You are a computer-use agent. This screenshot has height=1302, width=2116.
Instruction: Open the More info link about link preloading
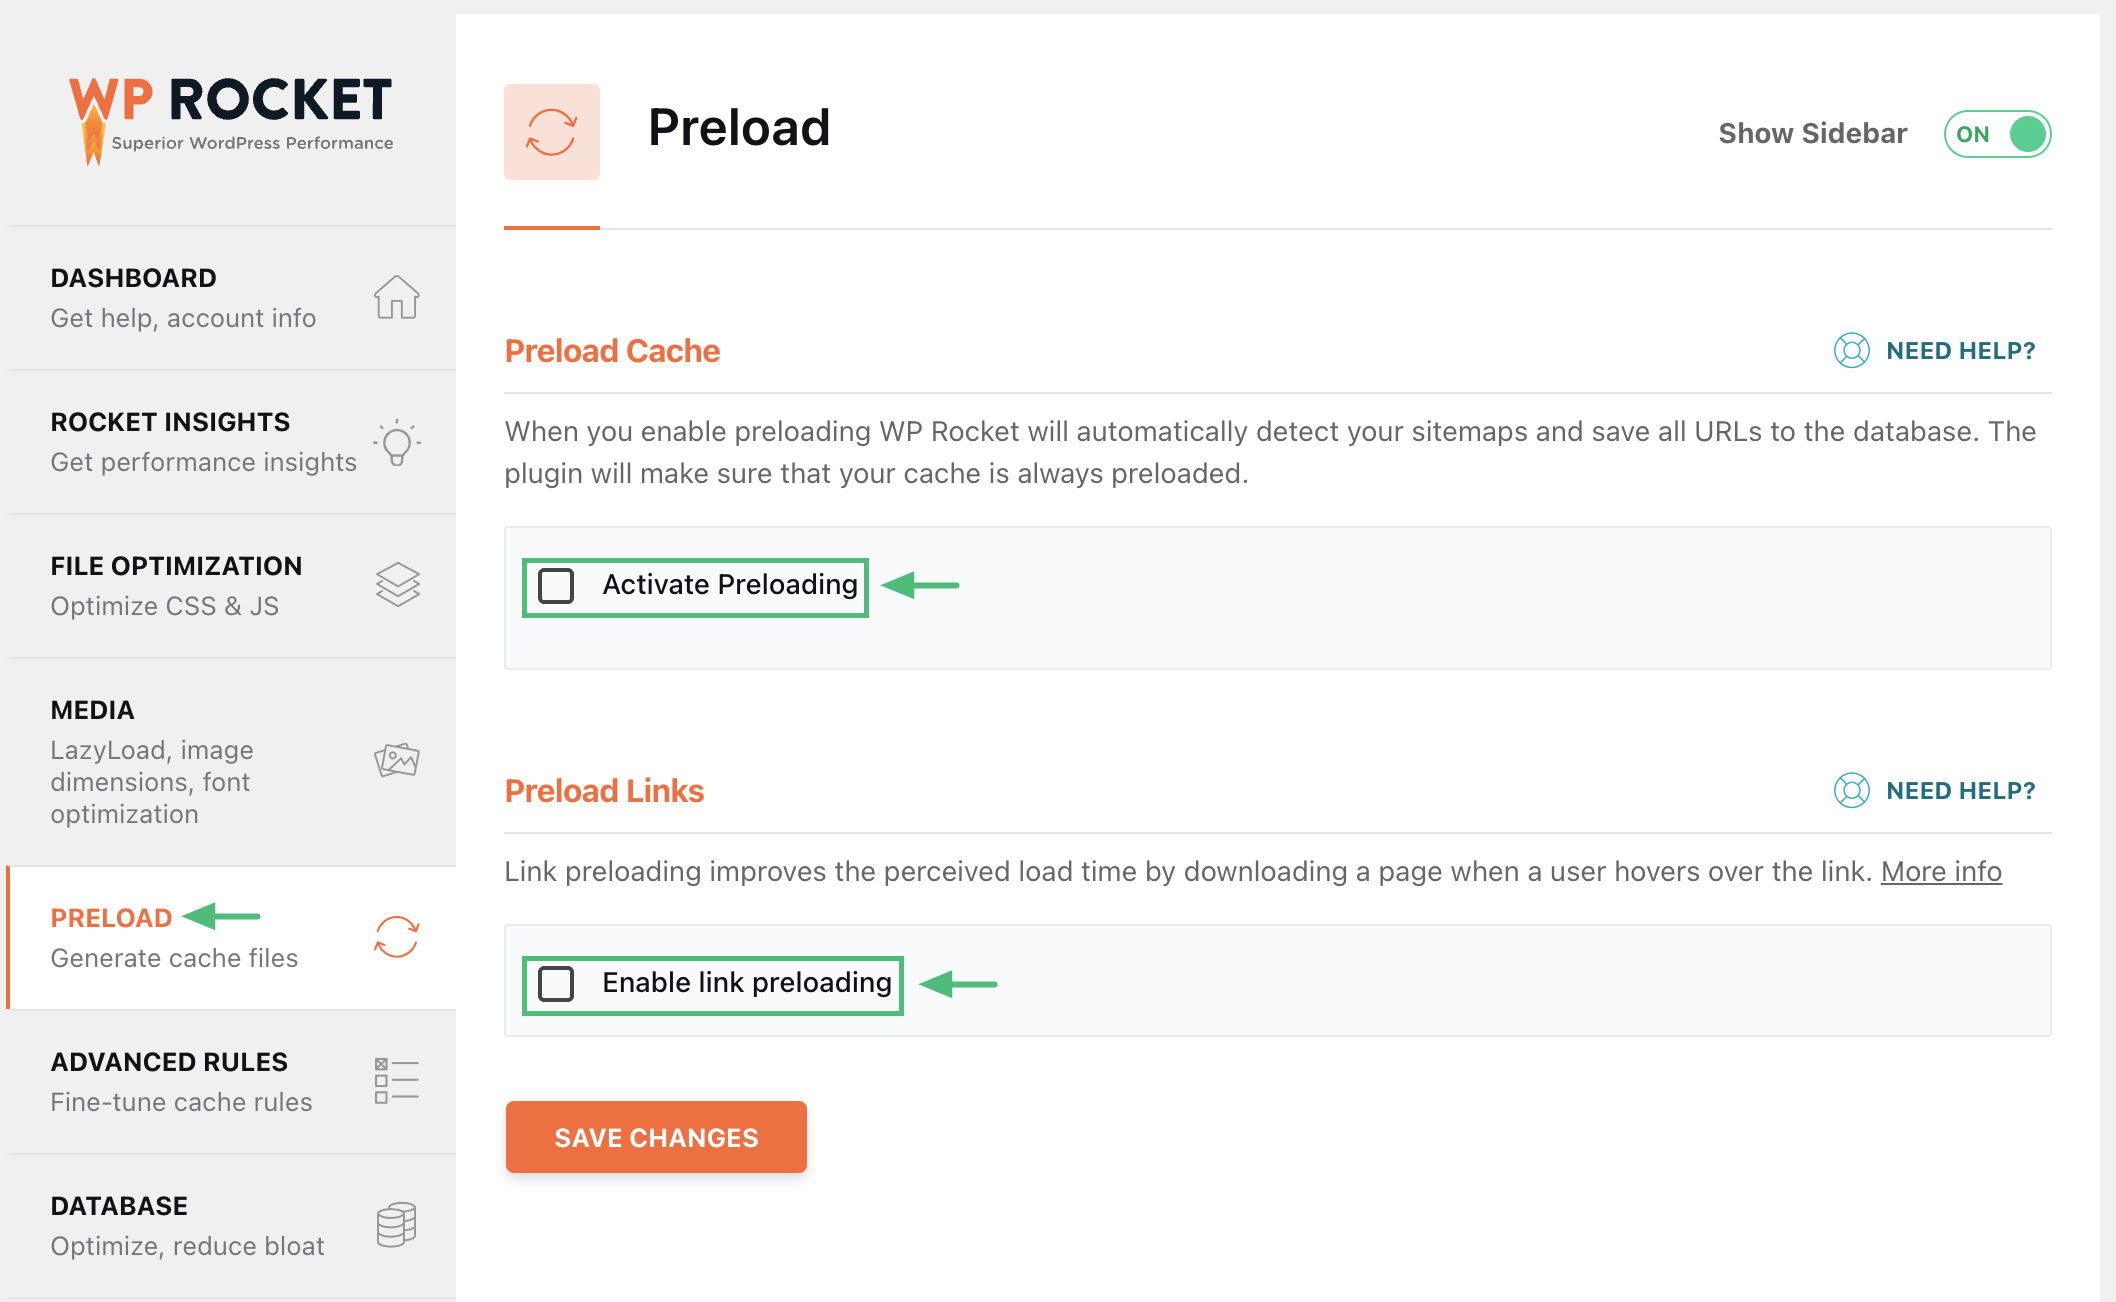pos(1941,871)
